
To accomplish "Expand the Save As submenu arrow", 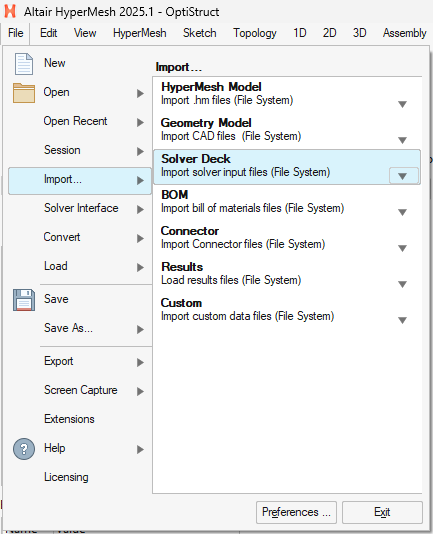I will [x=140, y=329].
